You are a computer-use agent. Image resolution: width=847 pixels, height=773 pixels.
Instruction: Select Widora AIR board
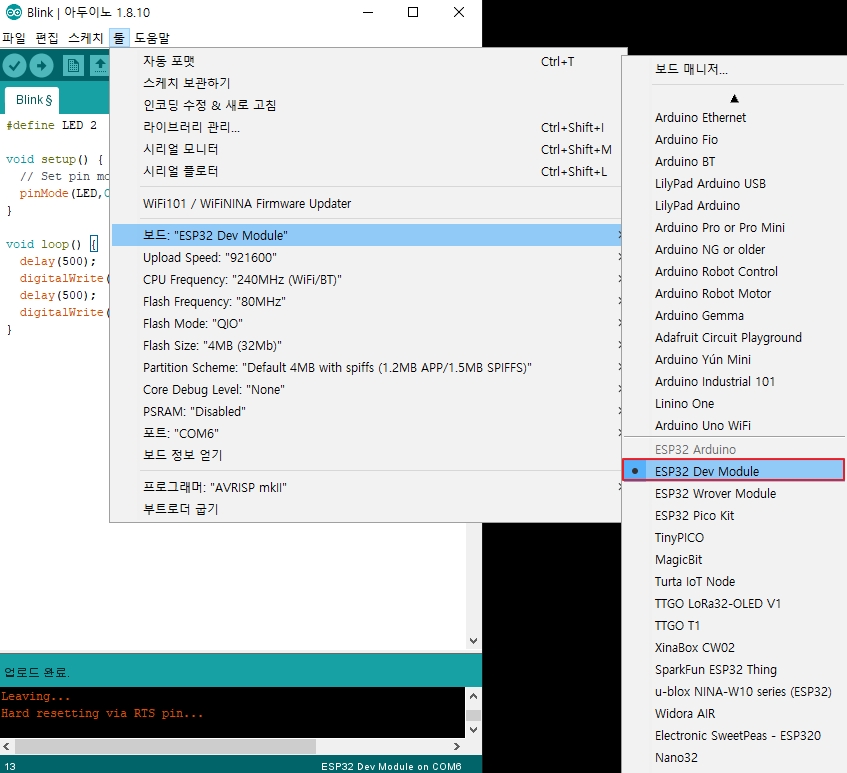[733, 714]
